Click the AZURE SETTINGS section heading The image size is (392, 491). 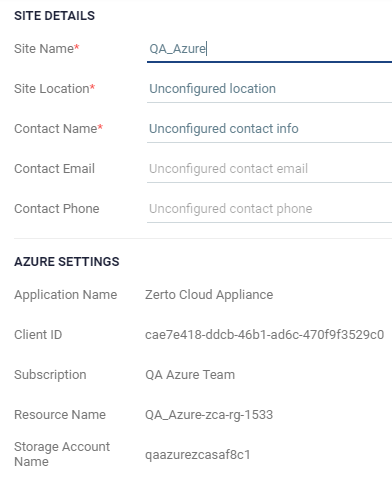pos(67,262)
